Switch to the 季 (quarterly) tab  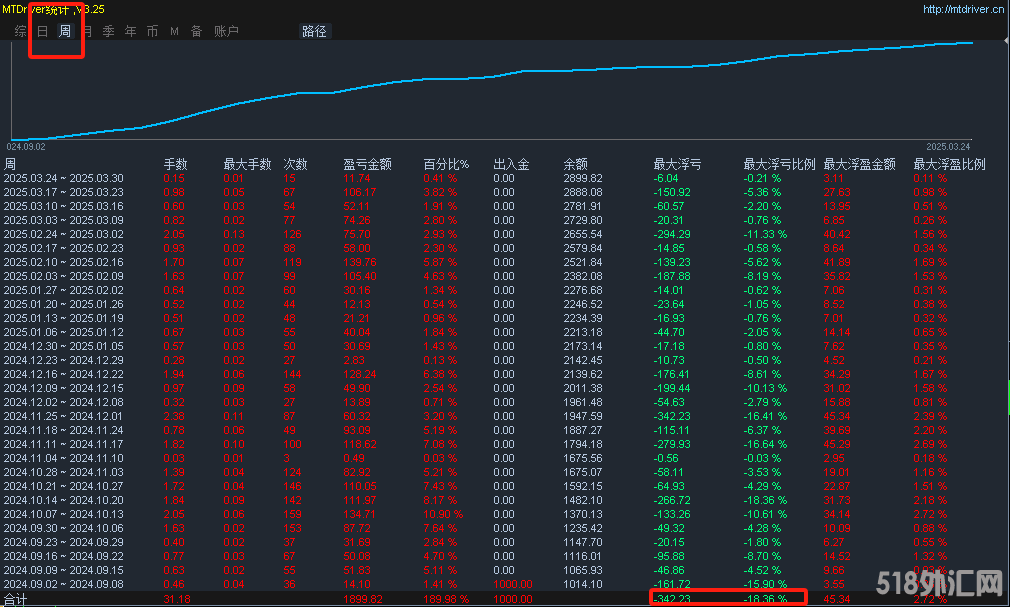108,31
